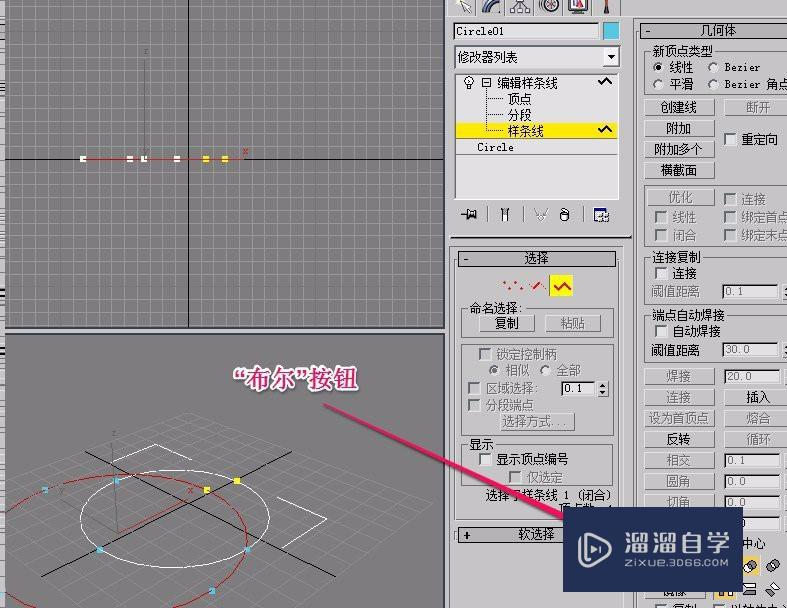Screen dimensions: 787x608
Task: Collapse the 选择 rollout header
Action: [537, 259]
